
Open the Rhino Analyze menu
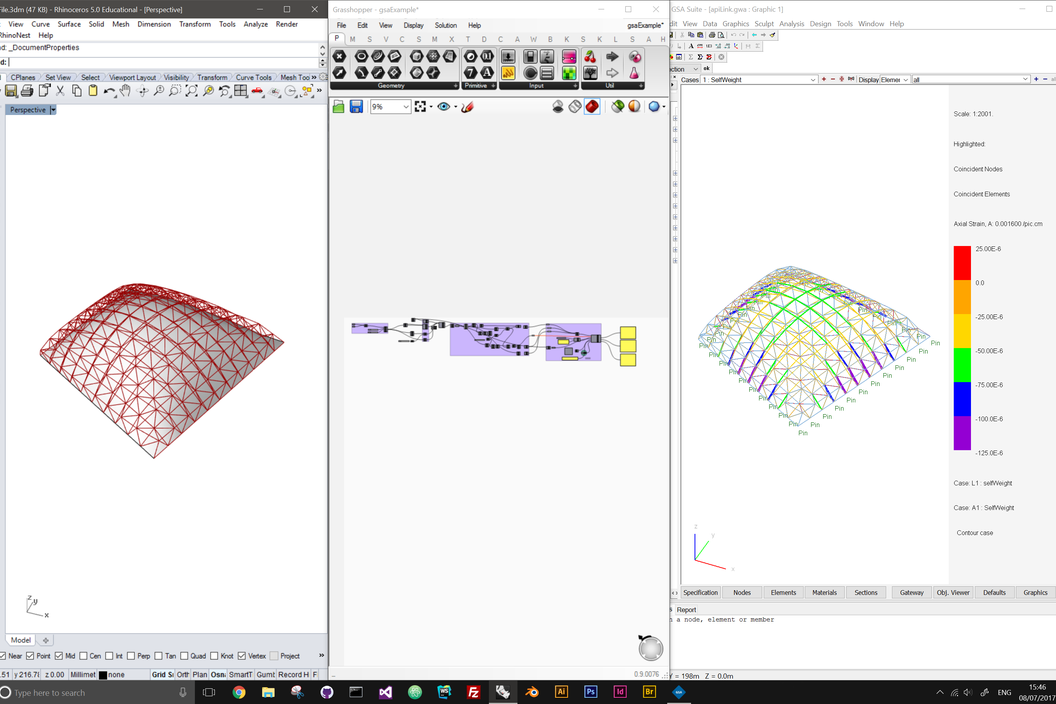pyautogui.click(x=255, y=24)
